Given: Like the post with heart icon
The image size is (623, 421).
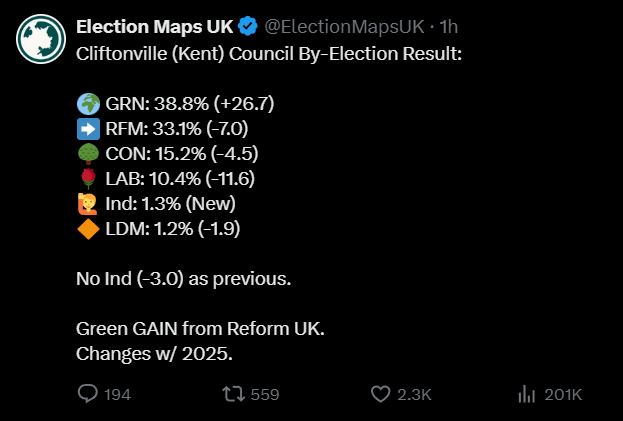Looking at the screenshot, I should 380,395.
